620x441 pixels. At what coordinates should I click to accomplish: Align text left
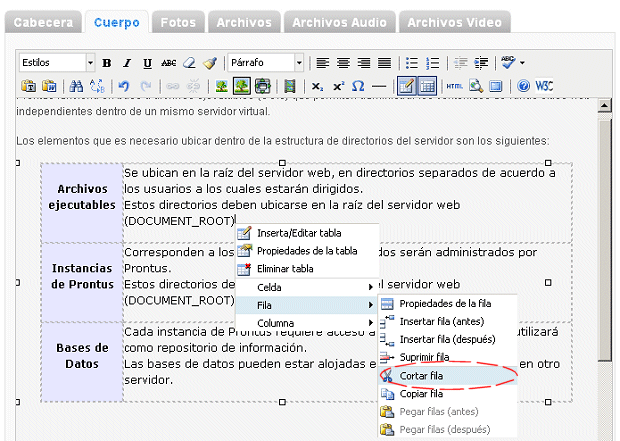[x=323, y=63]
